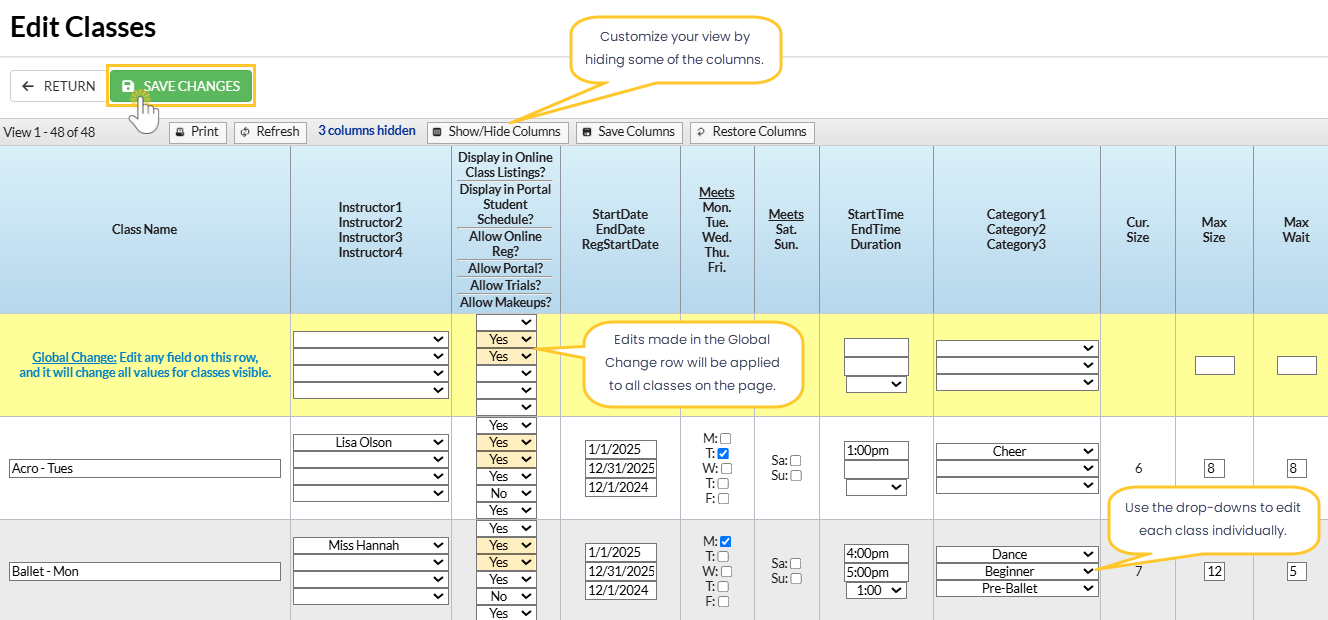Sort by the Class Name column header
Viewport: 1328px width, 620px height.
[145, 229]
